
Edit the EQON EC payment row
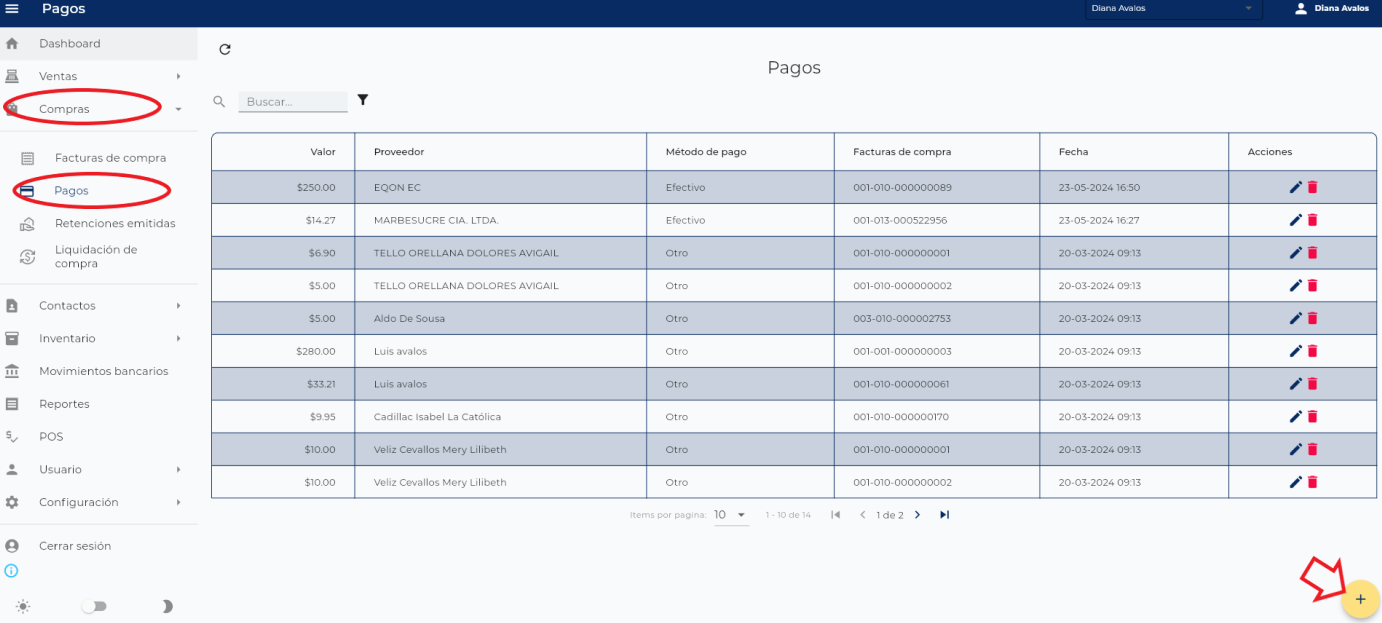[1296, 187]
